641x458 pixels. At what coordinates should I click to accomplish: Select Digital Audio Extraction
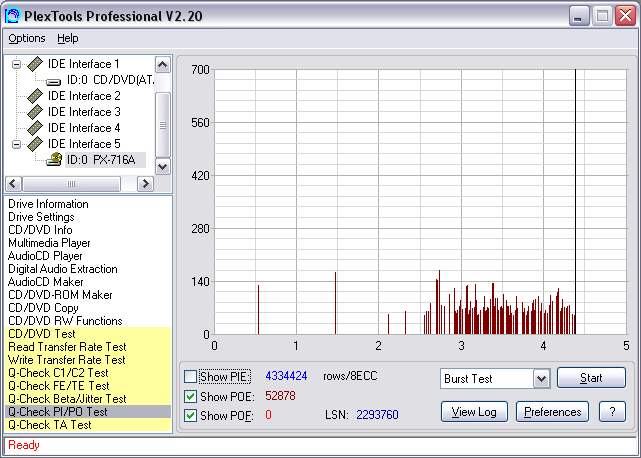[x=63, y=269]
